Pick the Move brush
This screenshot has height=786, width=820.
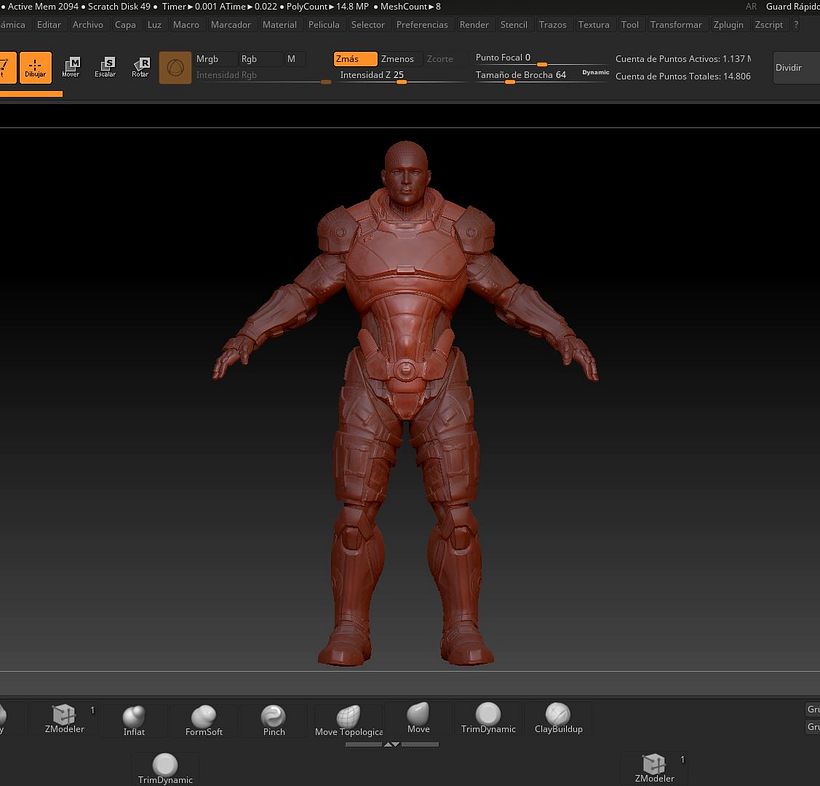pyautogui.click(x=418, y=718)
